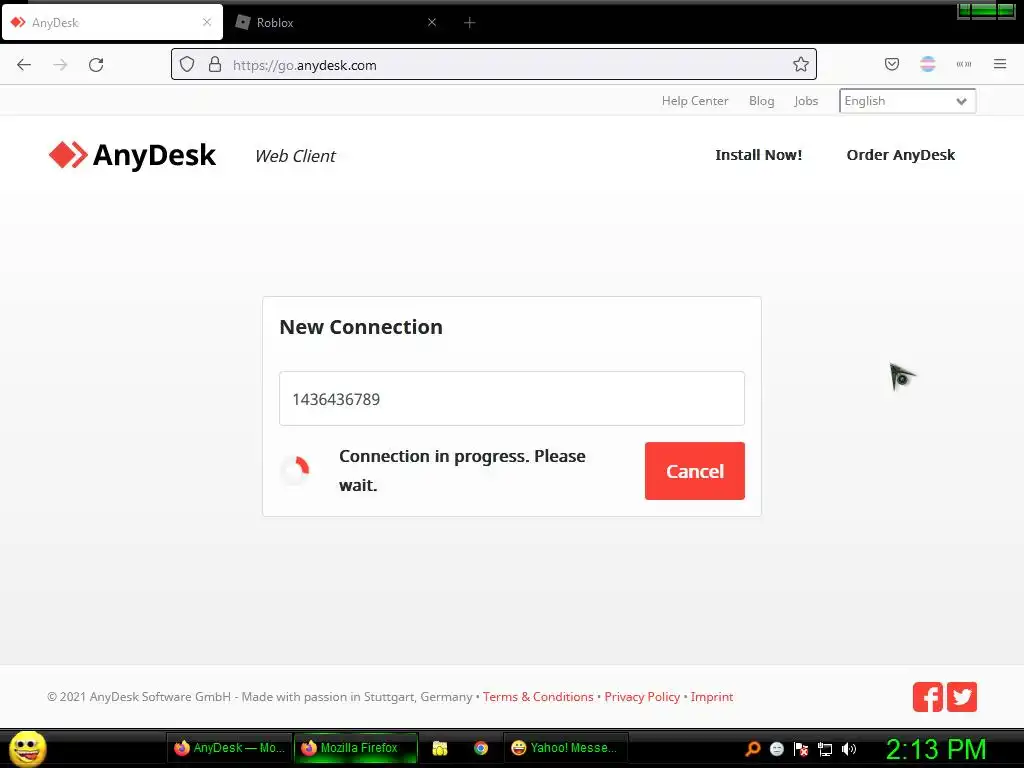Click the network connection tray icon
Image resolution: width=1024 pixels, height=768 pixels.
pyautogui.click(x=825, y=750)
